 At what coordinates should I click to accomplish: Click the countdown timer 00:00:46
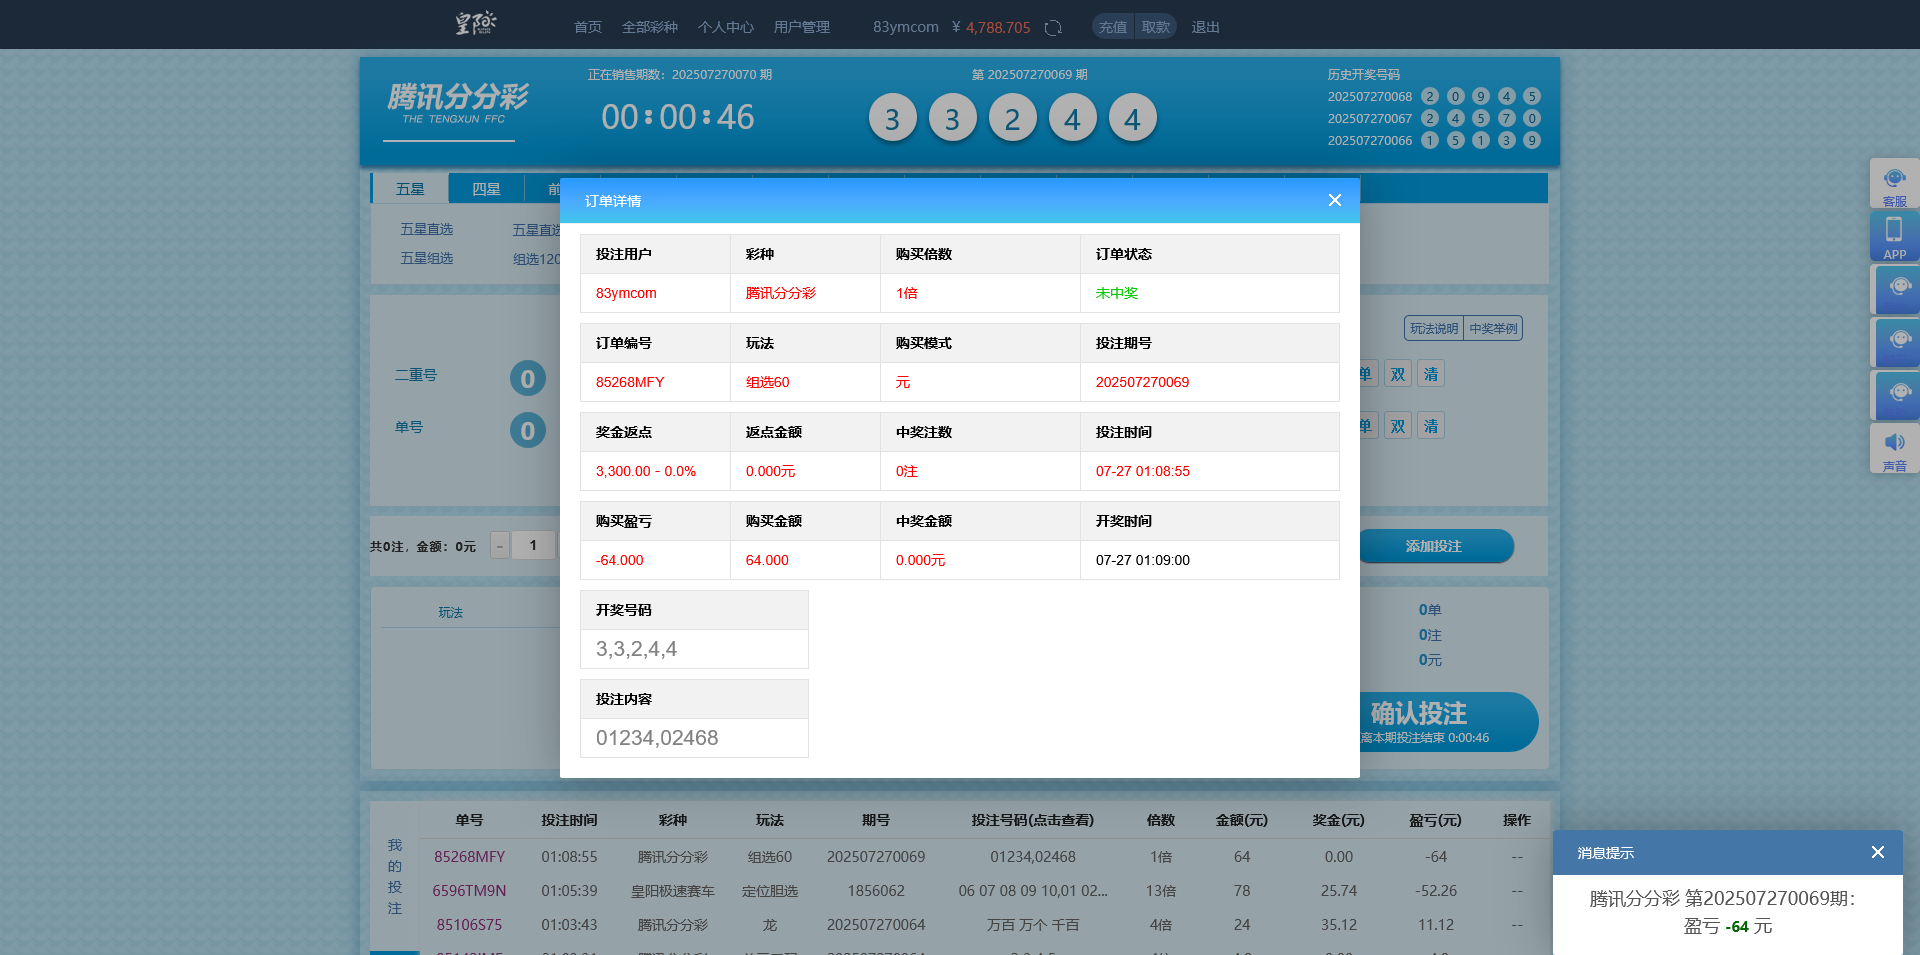tap(678, 117)
